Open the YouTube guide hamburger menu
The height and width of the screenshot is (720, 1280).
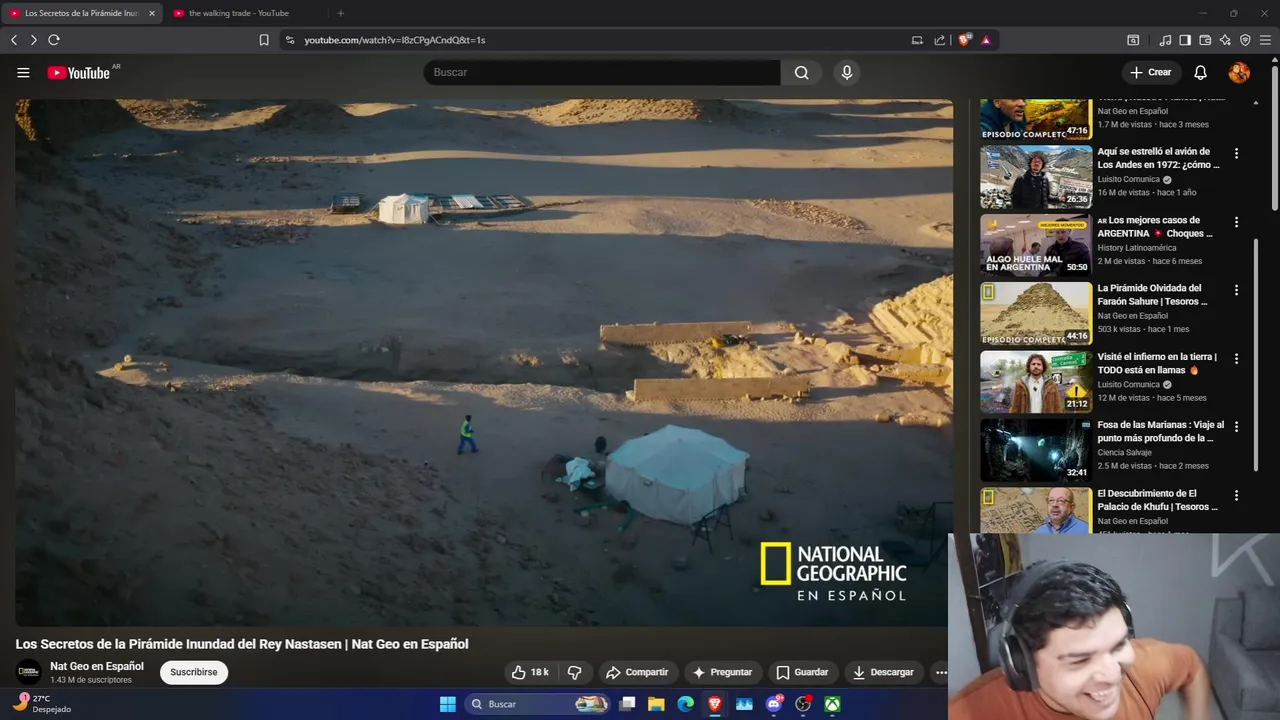click(x=23, y=72)
